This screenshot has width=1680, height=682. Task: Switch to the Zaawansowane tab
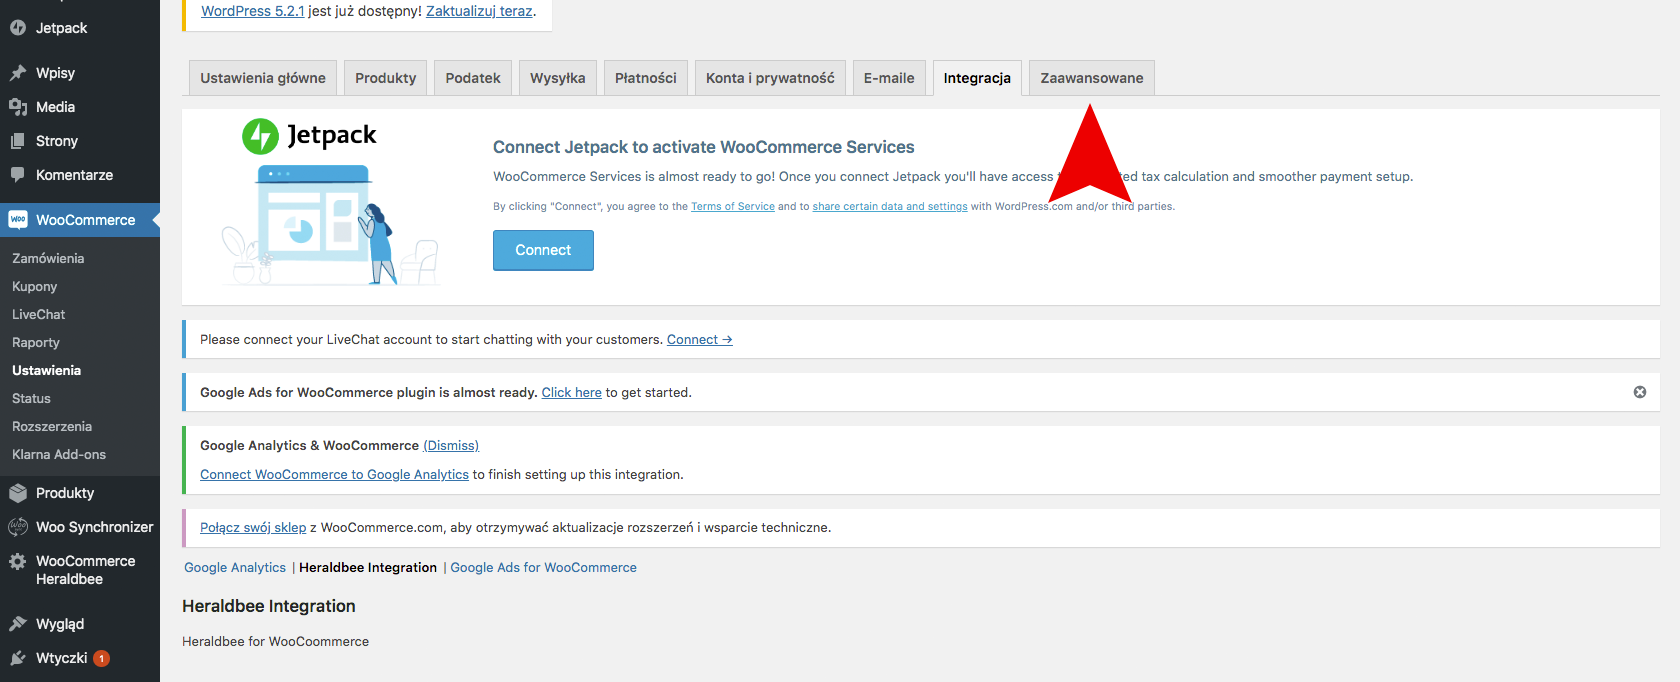coord(1092,78)
